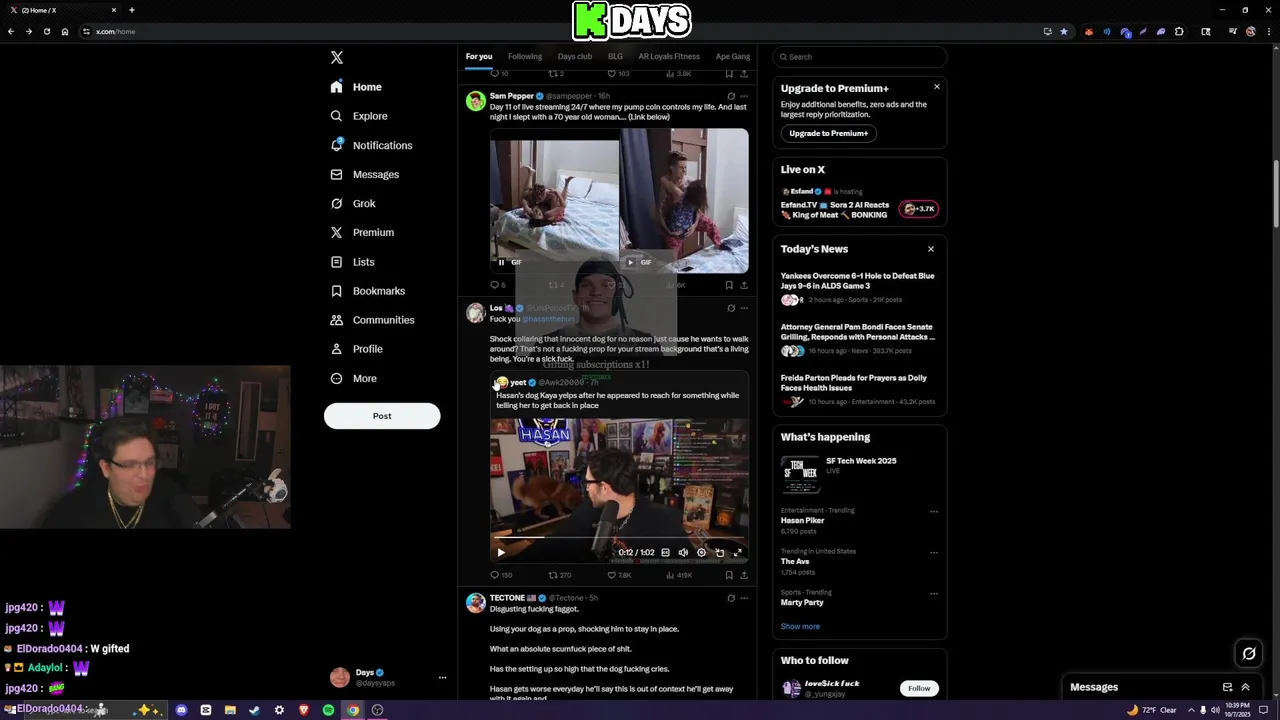Image resolution: width=1280 pixels, height=720 pixels.
Task: Switch to the BLG tab
Action: 615,57
